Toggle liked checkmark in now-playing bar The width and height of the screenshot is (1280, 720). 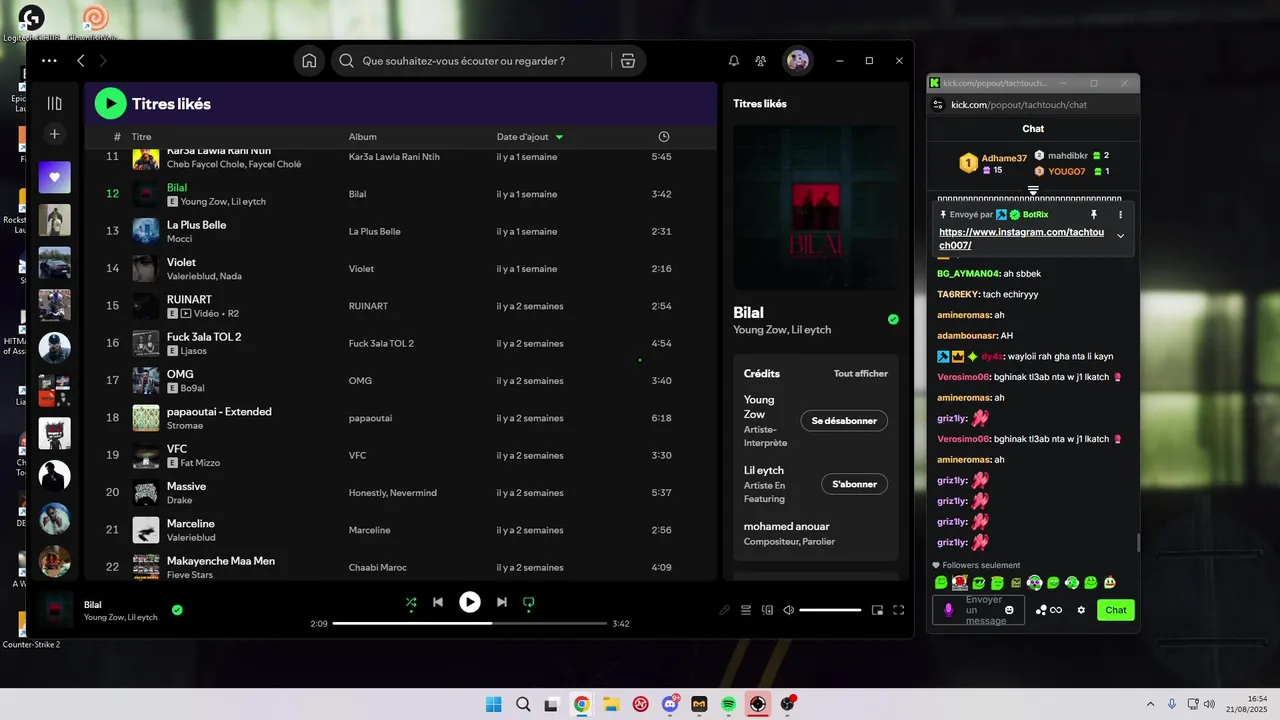(x=177, y=609)
